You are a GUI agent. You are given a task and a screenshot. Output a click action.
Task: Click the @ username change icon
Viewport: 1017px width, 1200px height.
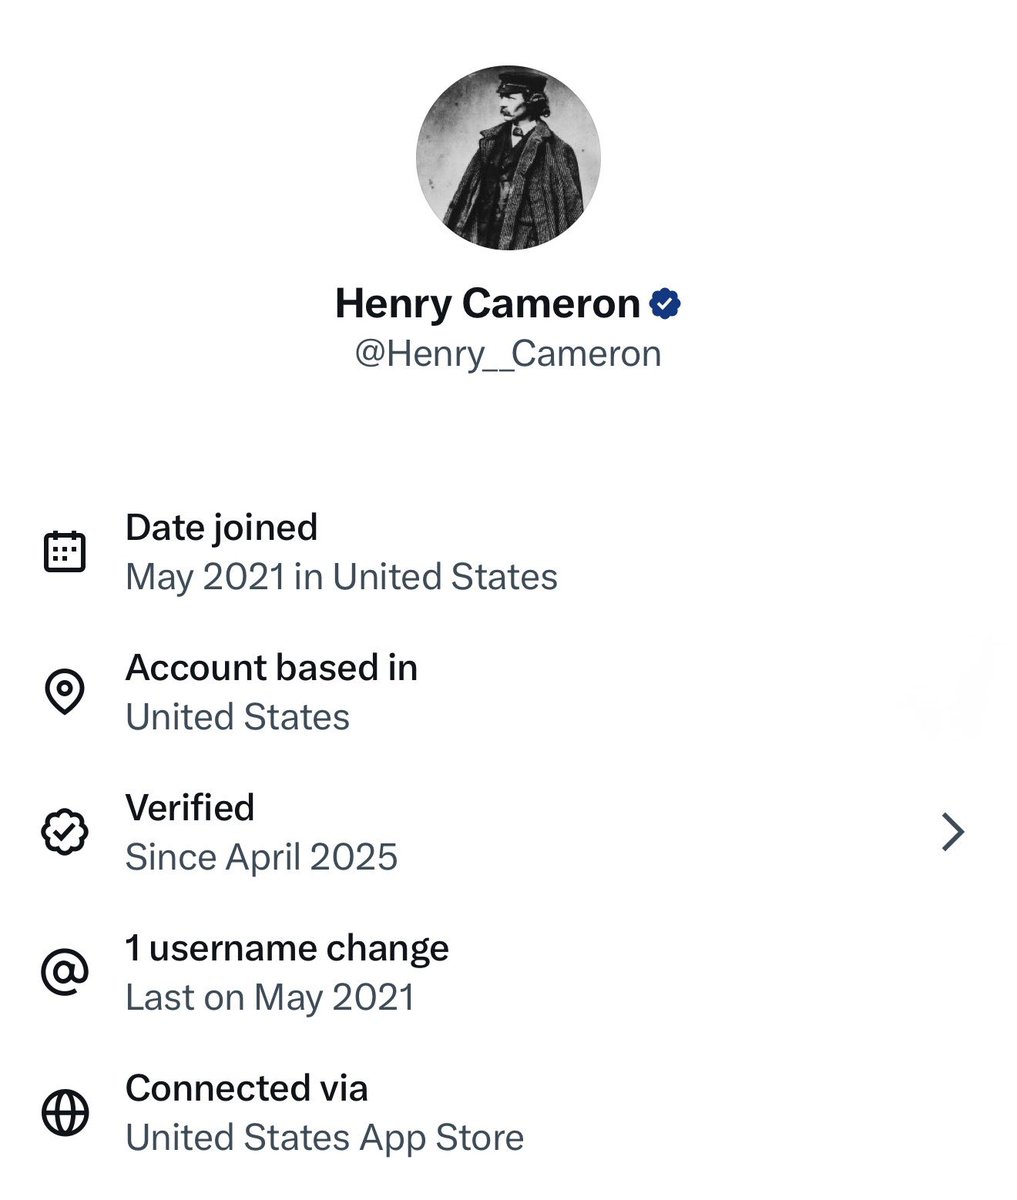pyautogui.click(x=65, y=972)
